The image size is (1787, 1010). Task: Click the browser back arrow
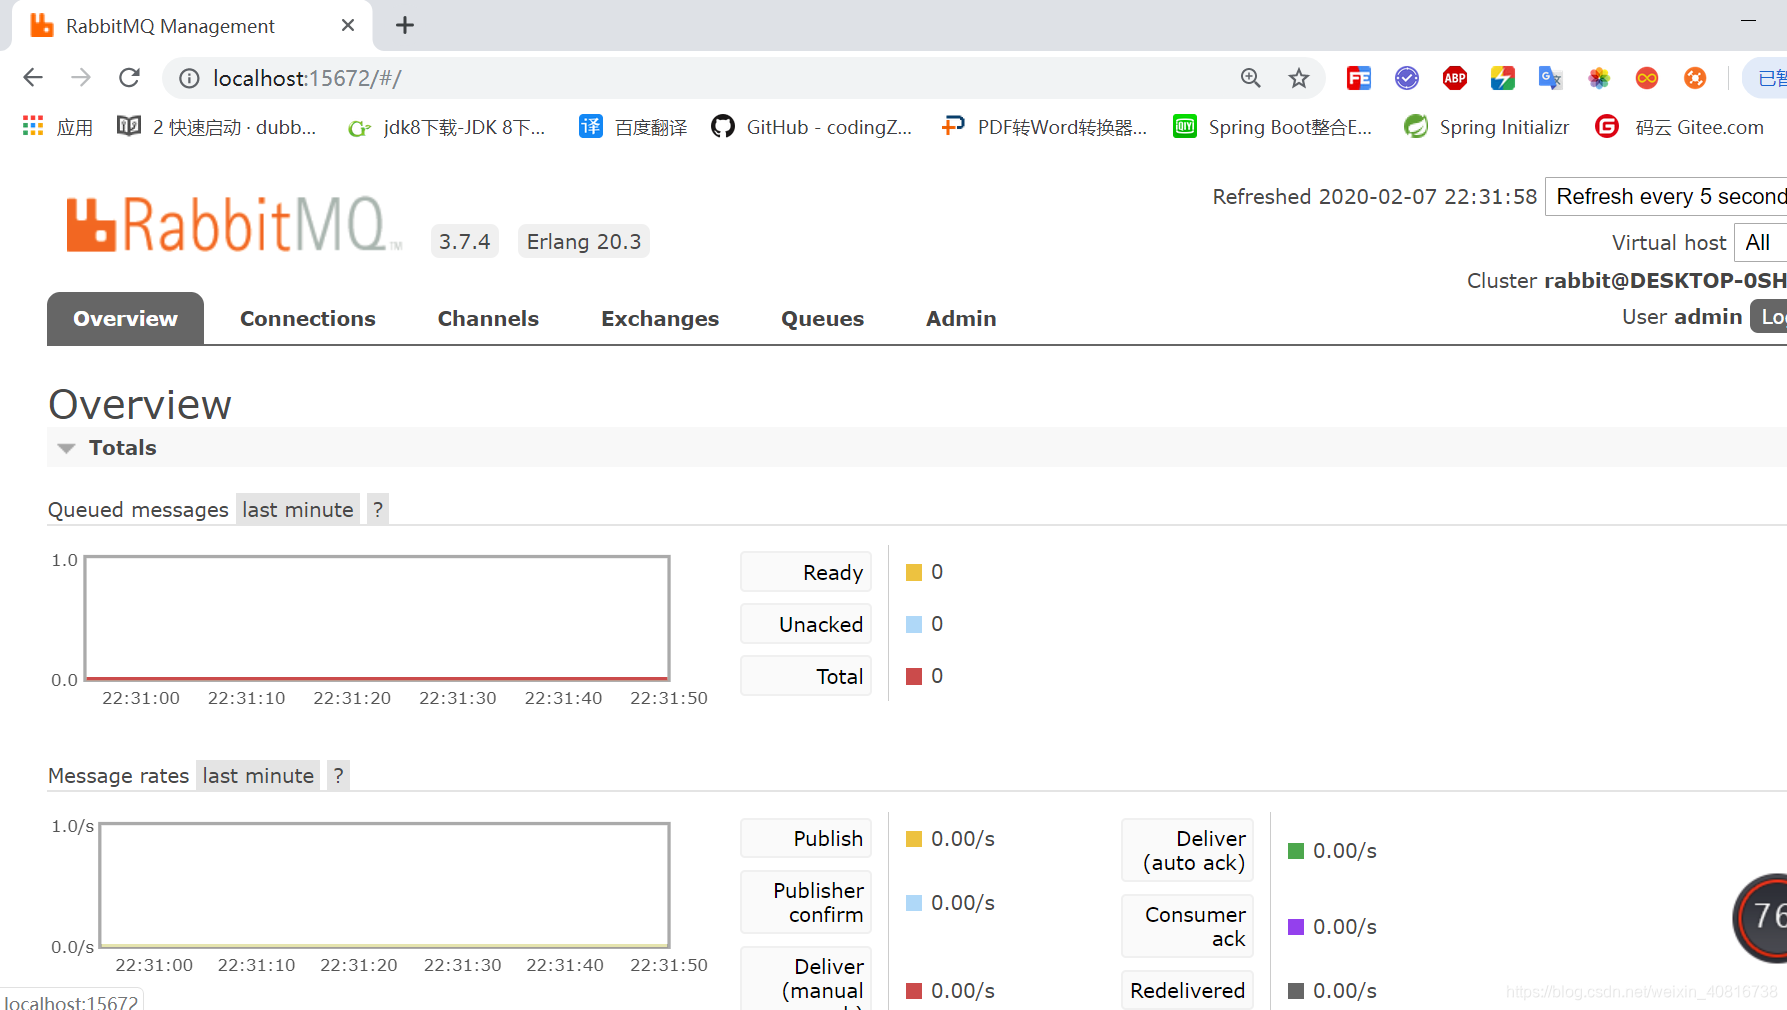(33, 78)
